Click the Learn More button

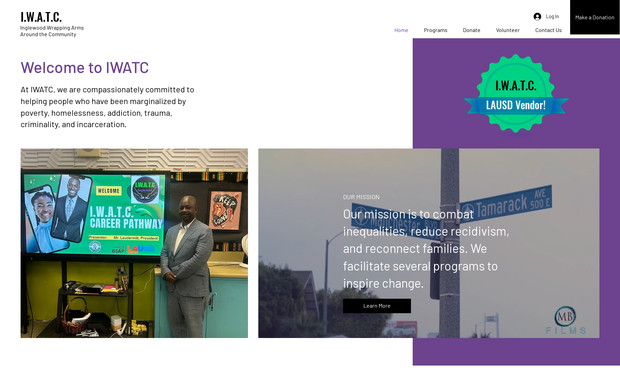(377, 306)
